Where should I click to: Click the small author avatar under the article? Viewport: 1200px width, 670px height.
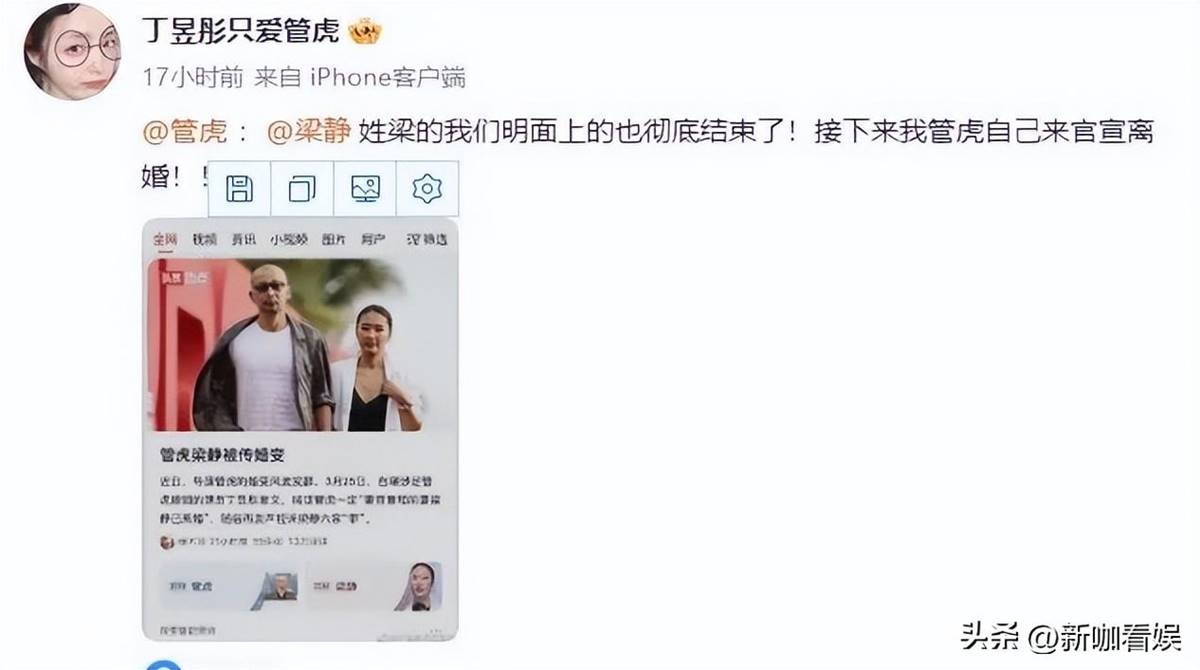pyautogui.click(x=167, y=541)
